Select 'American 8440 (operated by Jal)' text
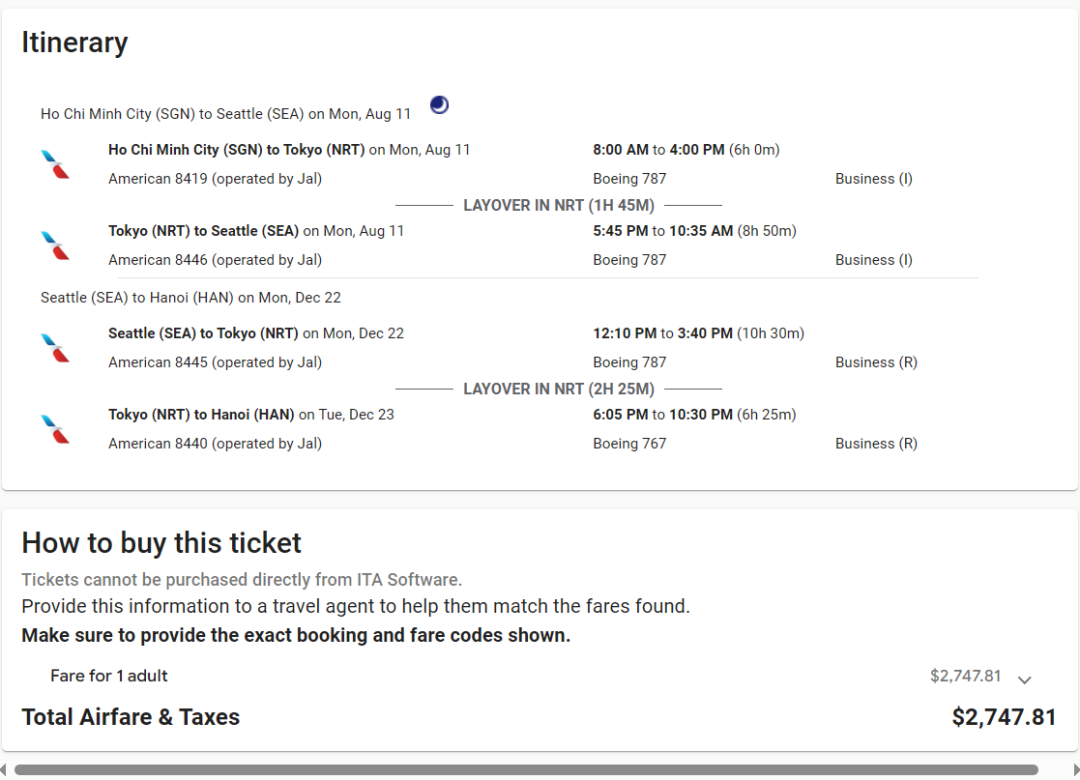 [x=215, y=444]
